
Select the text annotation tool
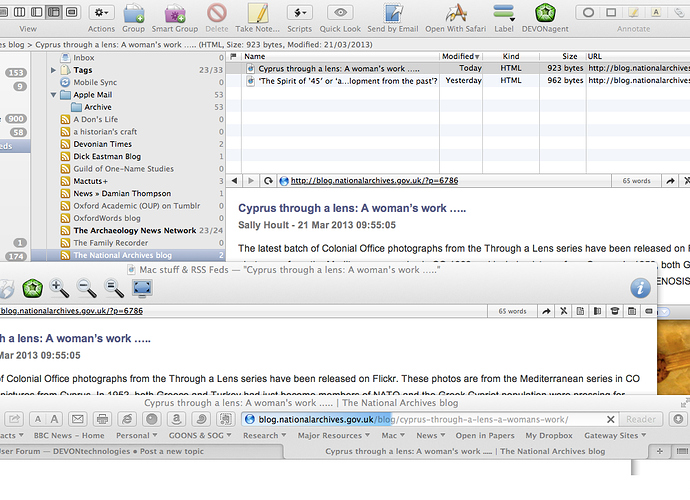tap(656, 12)
